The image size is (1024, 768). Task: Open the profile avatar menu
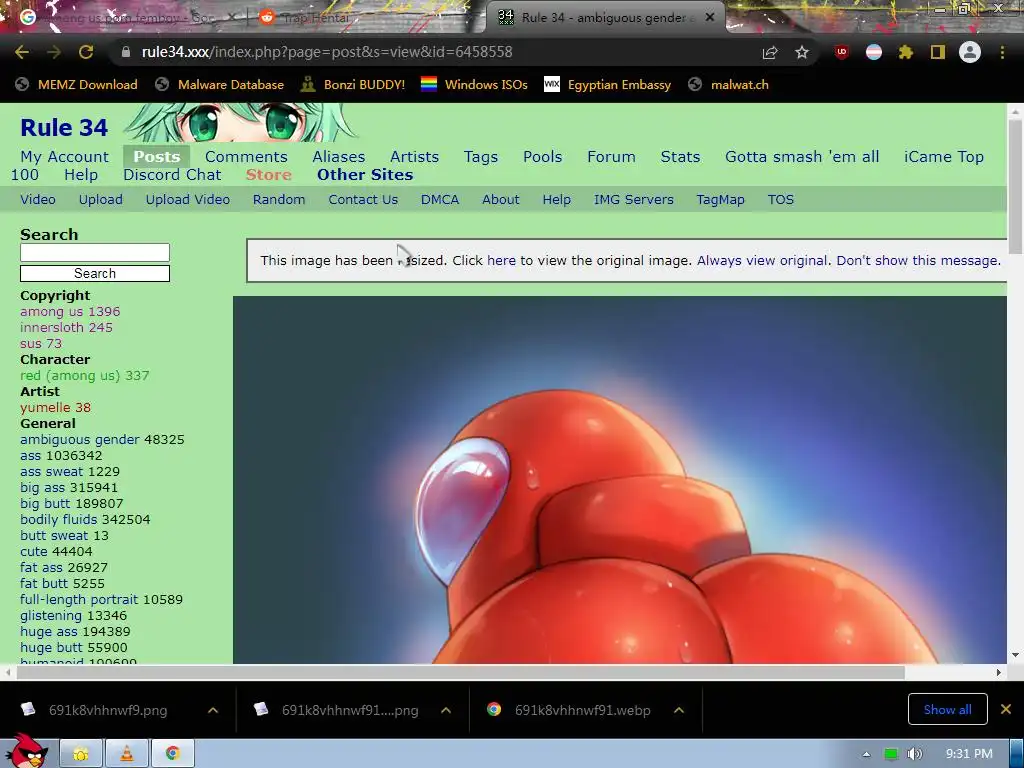pos(970,52)
